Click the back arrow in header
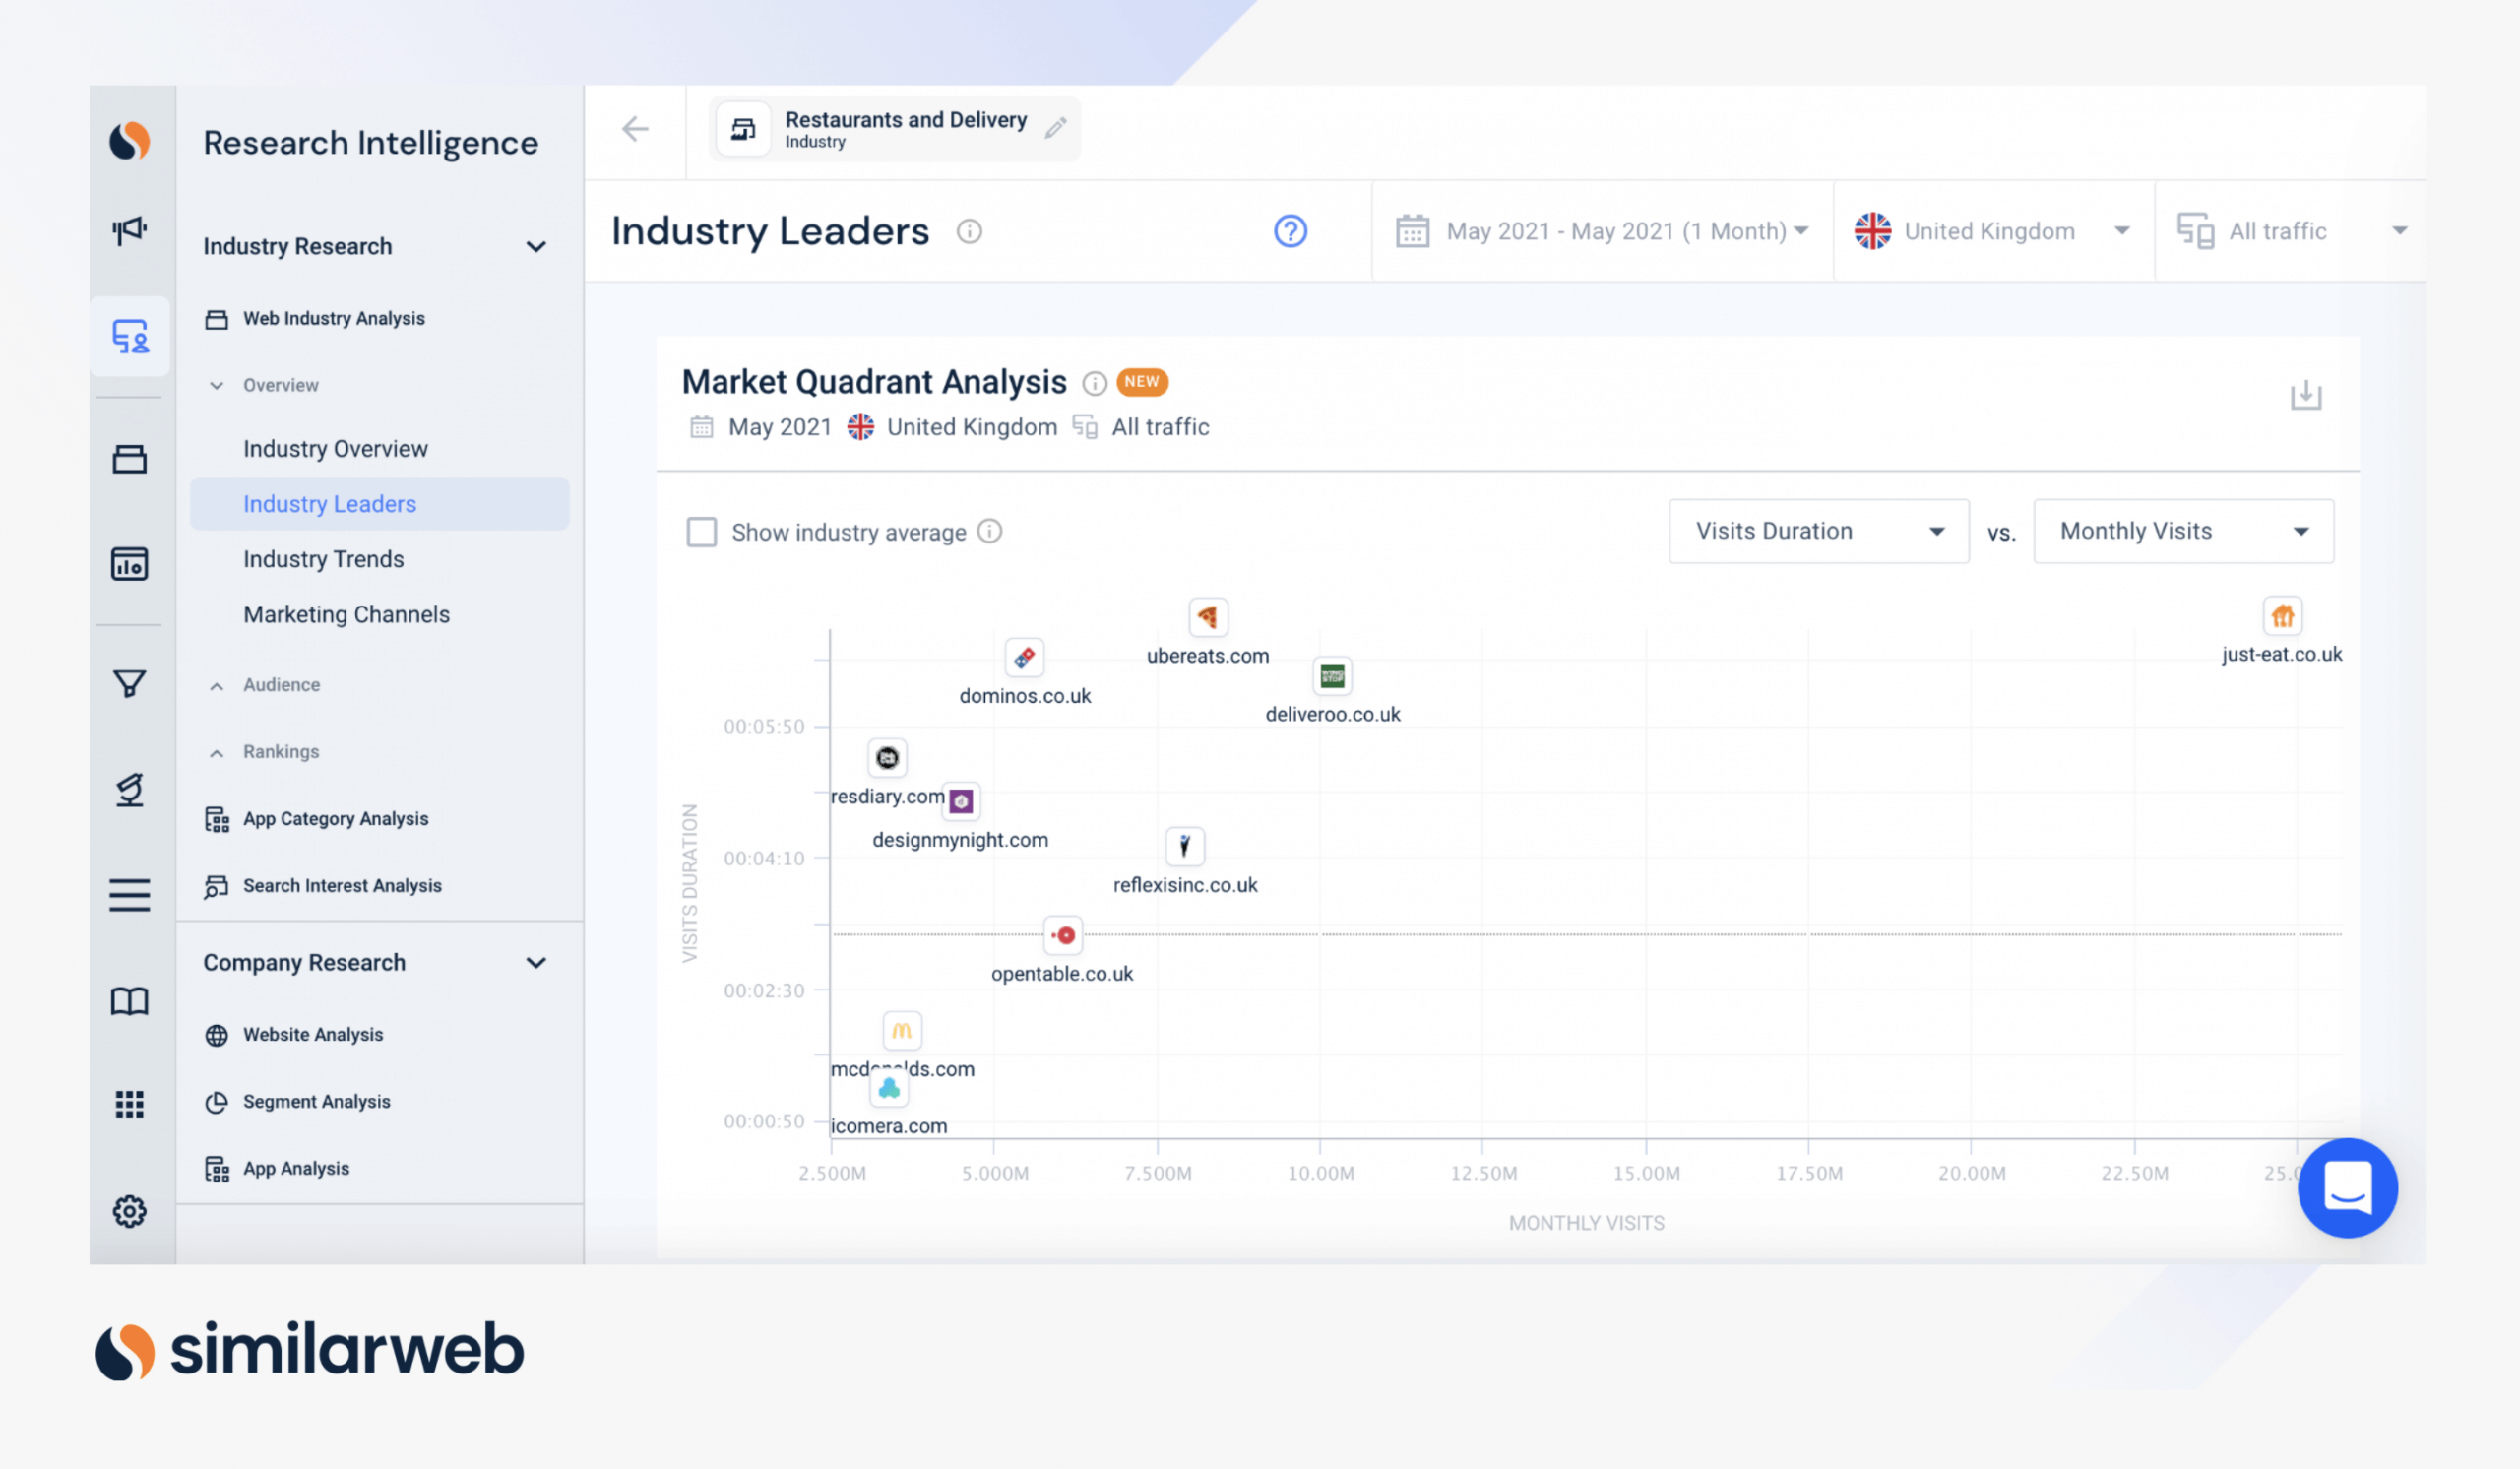This screenshot has width=2520, height=1469. tap(635, 129)
